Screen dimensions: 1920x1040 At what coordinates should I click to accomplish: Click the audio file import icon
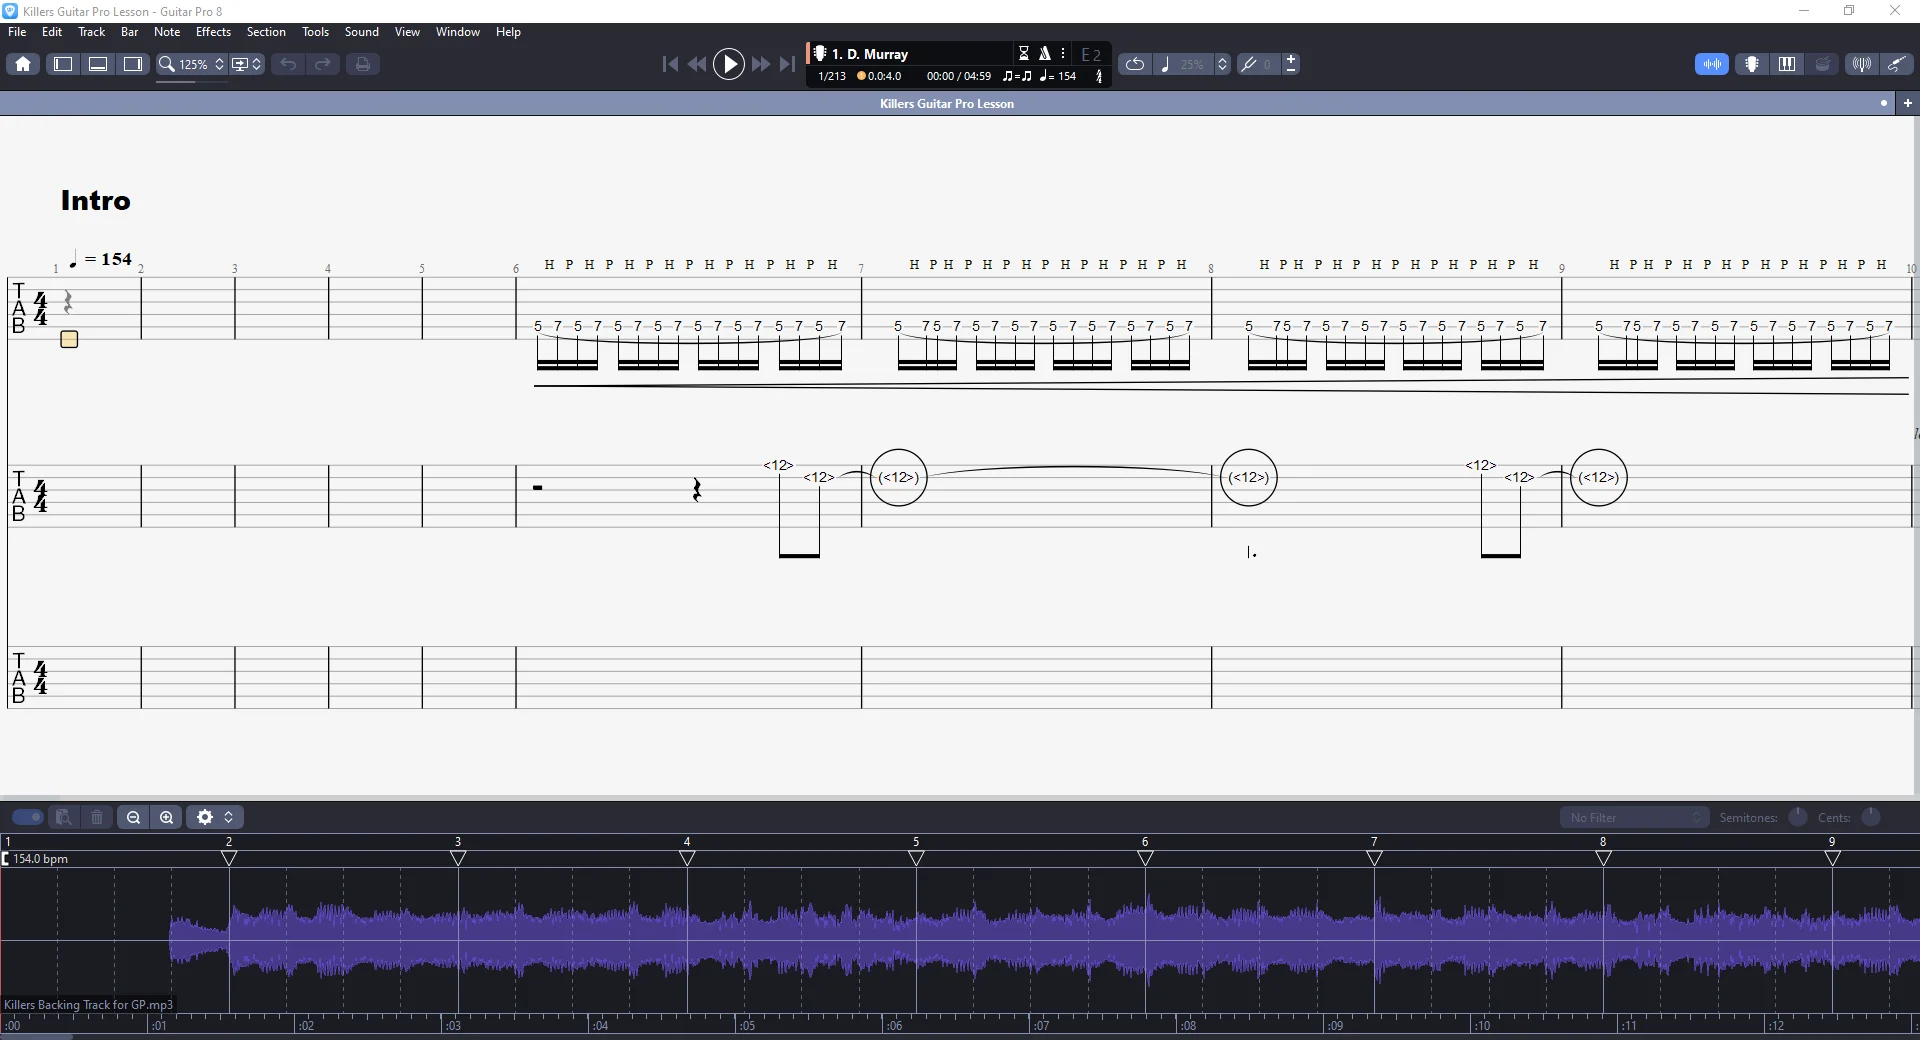(x=63, y=817)
